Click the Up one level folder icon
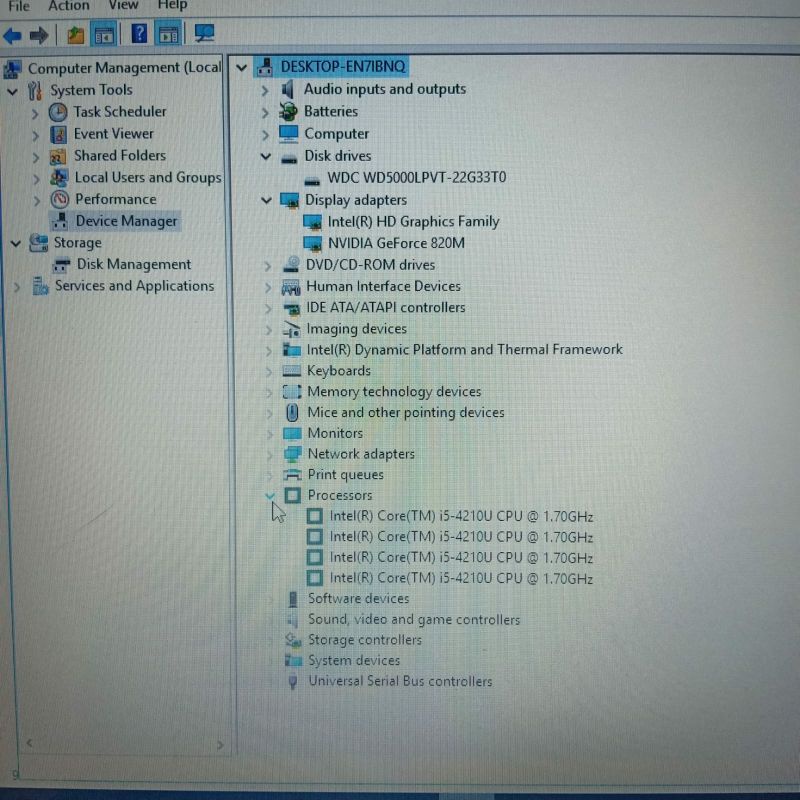 click(x=76, y=35)
